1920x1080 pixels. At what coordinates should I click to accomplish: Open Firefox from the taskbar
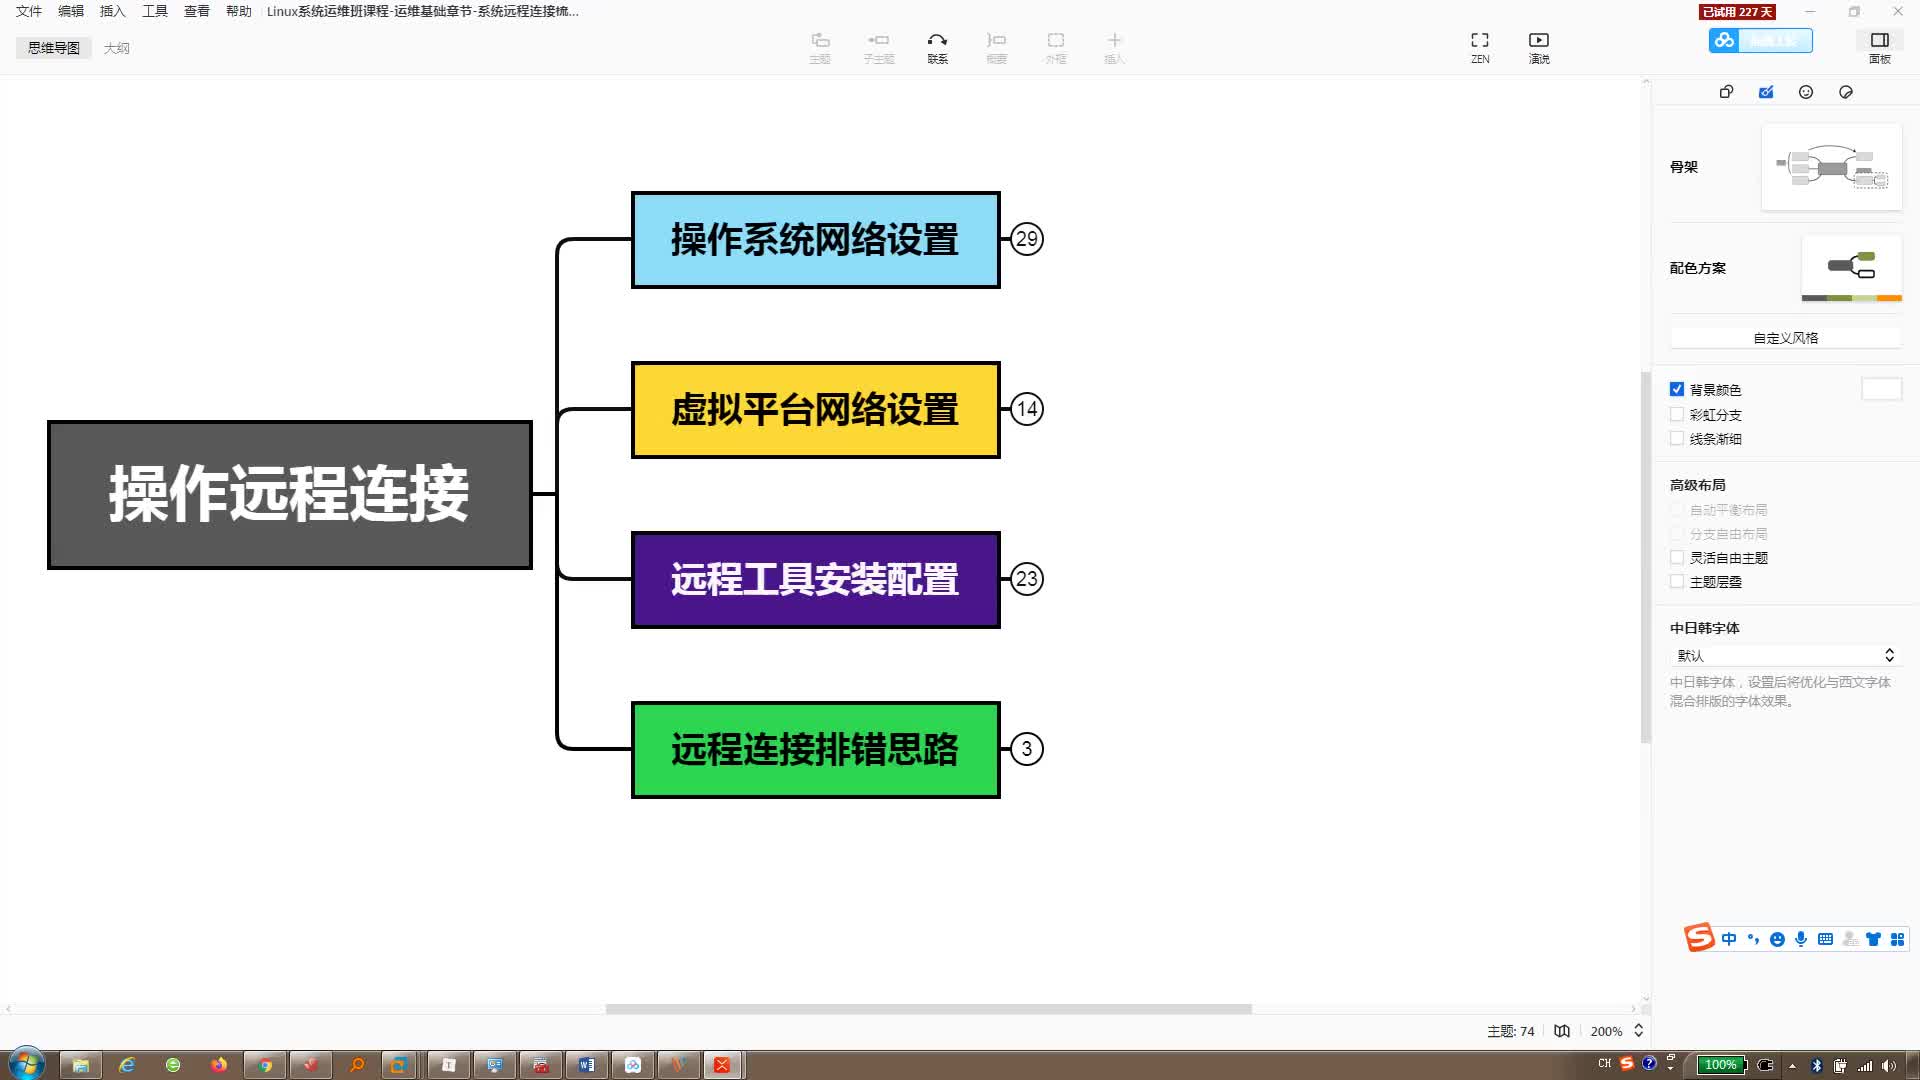219,1065
